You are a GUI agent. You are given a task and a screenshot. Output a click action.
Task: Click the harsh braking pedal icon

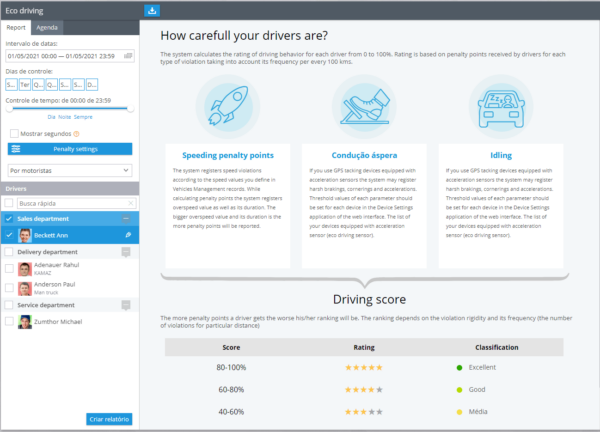pyautogui.click(x=365, y=107)
